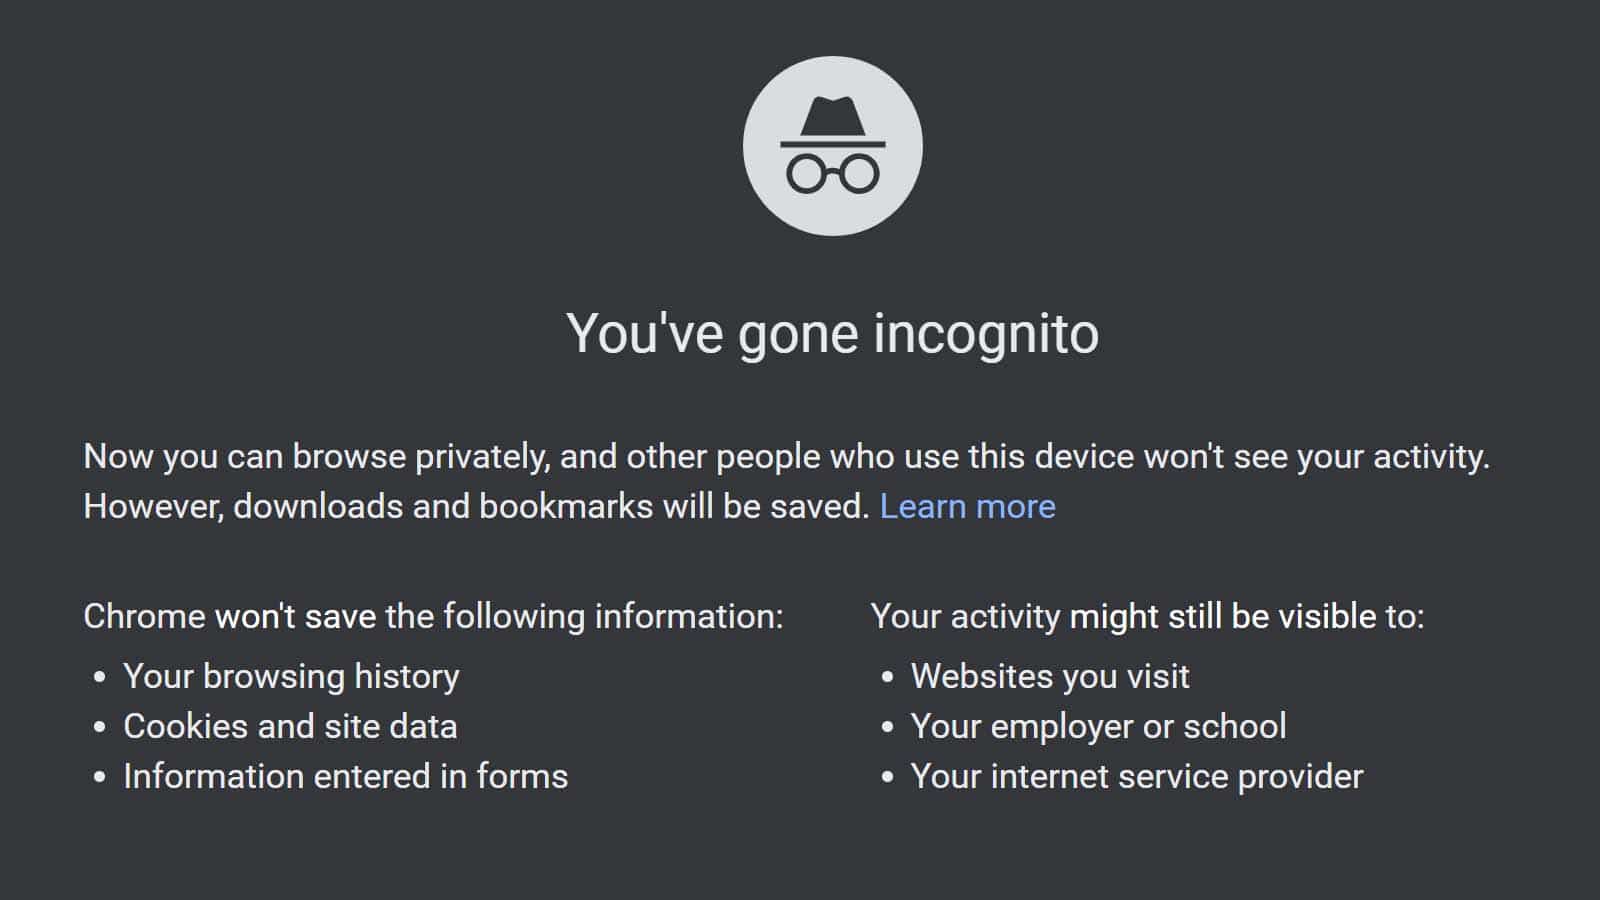Click the "You've gone incognito" heading
Viewport: 1600px width, 900px height.
point(832,333)
